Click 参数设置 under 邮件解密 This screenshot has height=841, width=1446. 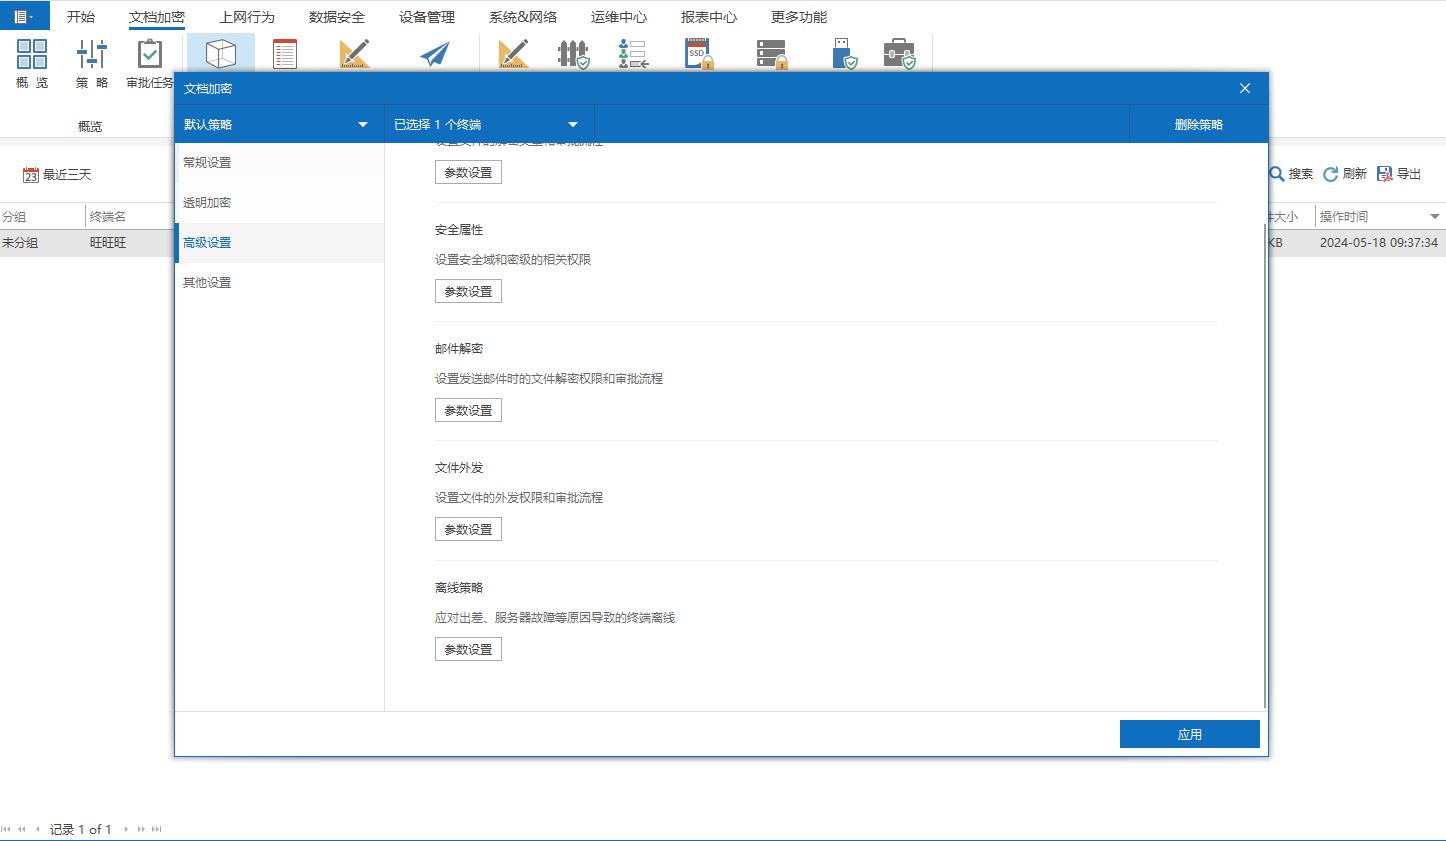(468, 410)
